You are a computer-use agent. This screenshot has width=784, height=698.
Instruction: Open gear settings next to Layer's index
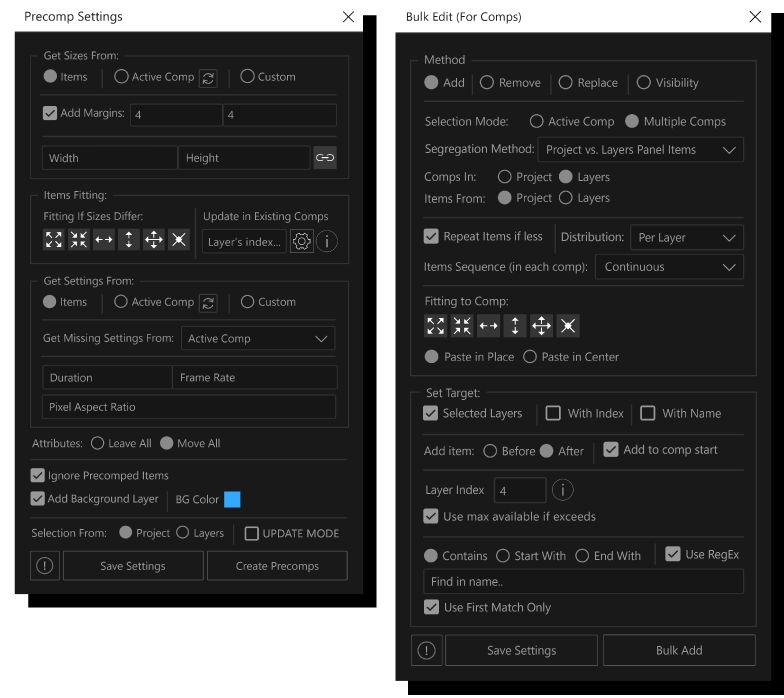coord(301,242)
